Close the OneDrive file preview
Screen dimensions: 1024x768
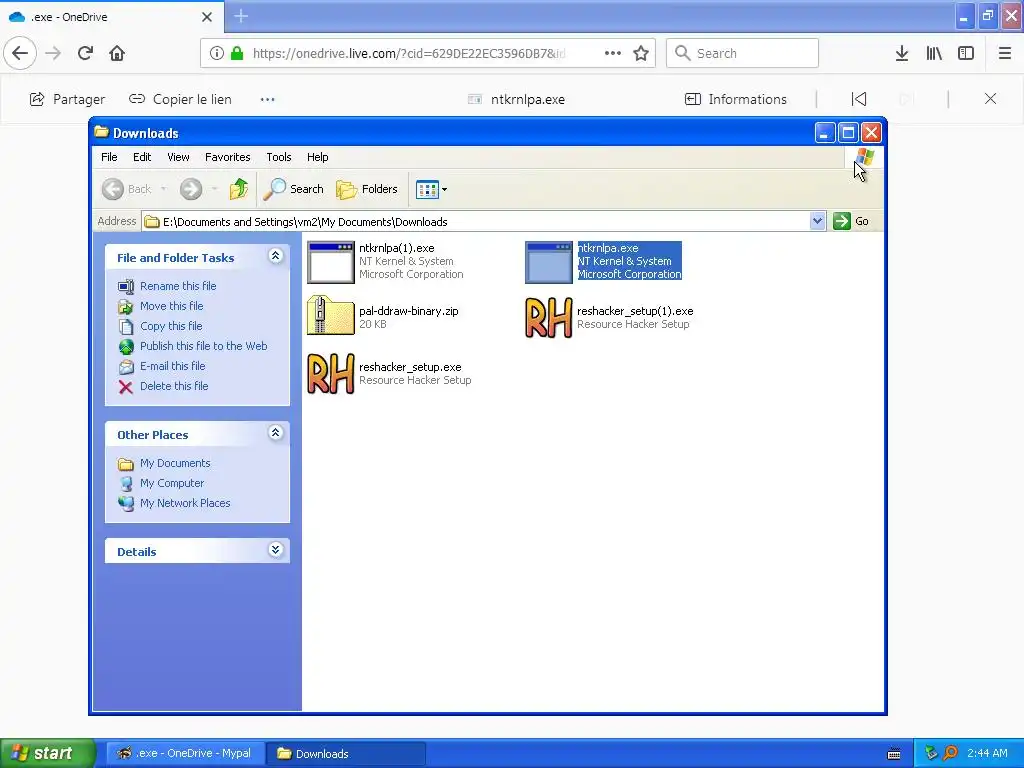990,99
